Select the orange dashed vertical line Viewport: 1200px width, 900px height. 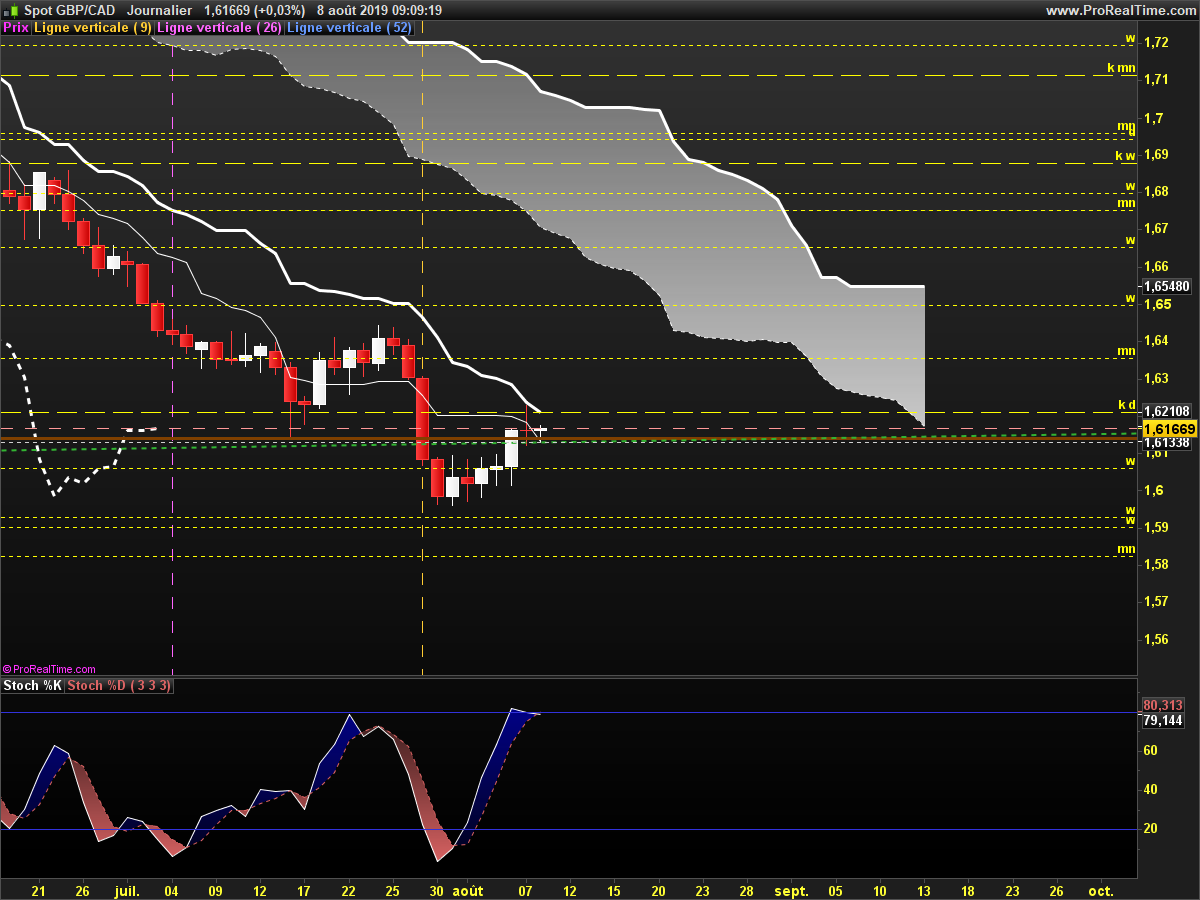tap(422, 350)
